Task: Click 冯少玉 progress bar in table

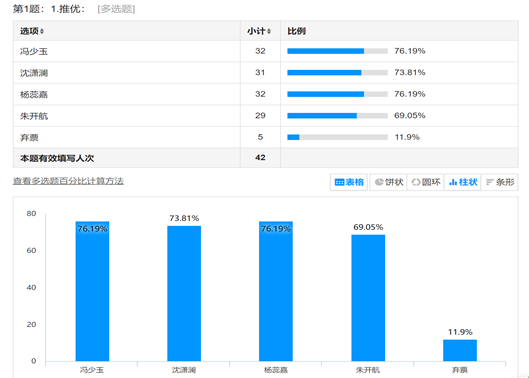Action: (x=337, y=51)
